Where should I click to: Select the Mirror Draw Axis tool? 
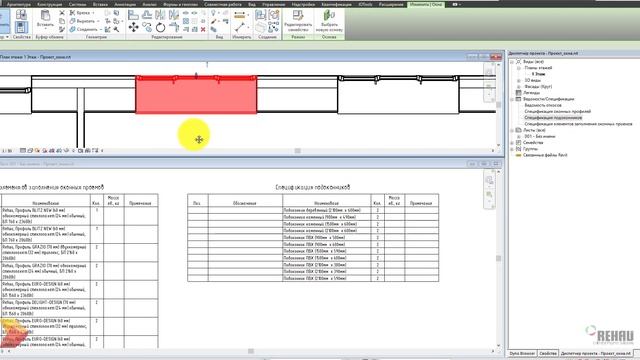(174, 15)
